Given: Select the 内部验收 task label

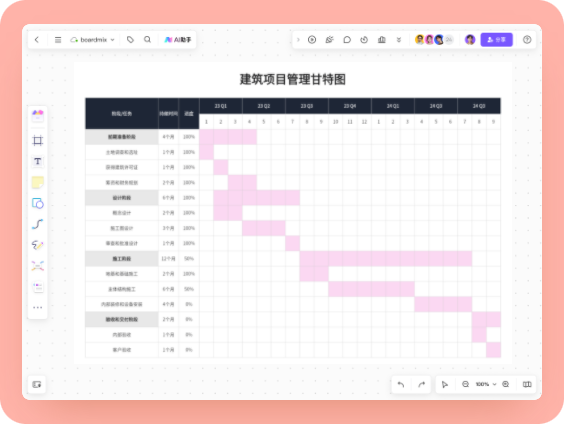Looking at the screenshot, I should [122, 335].
